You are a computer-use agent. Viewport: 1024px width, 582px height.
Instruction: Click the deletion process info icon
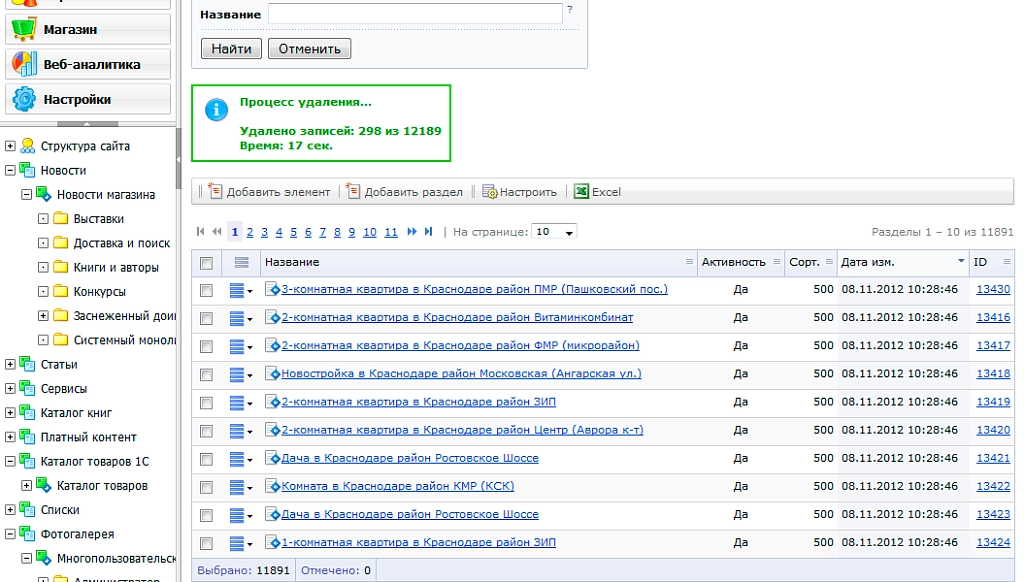(216, 110)
